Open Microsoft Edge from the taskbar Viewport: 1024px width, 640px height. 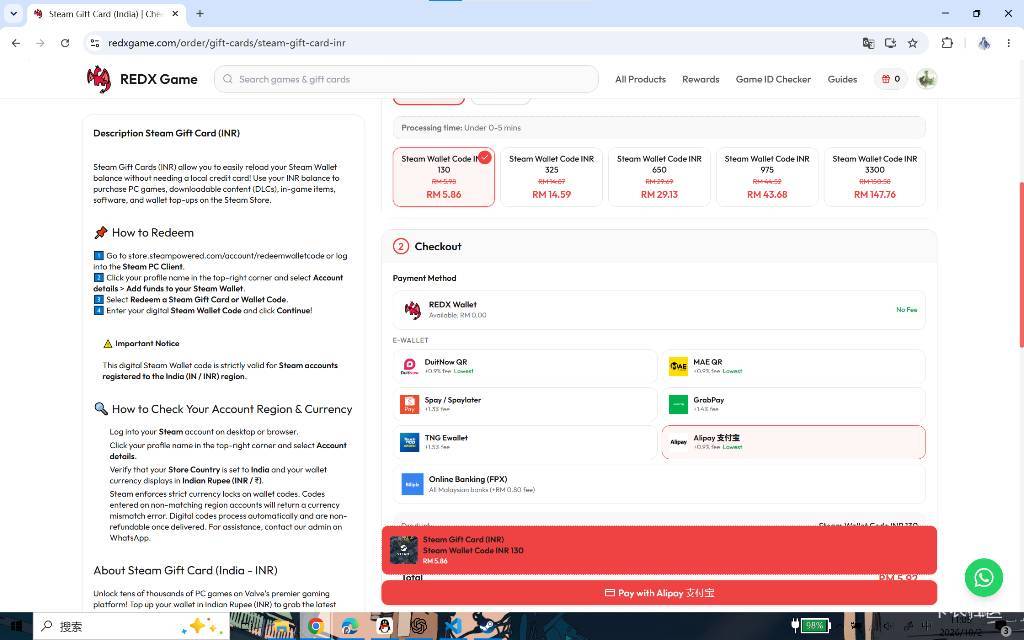[350, 626]
